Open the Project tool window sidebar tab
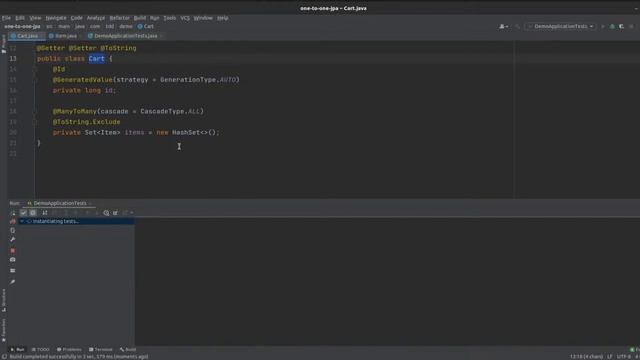This screenshot has width=640, height=360. (4, 44)
